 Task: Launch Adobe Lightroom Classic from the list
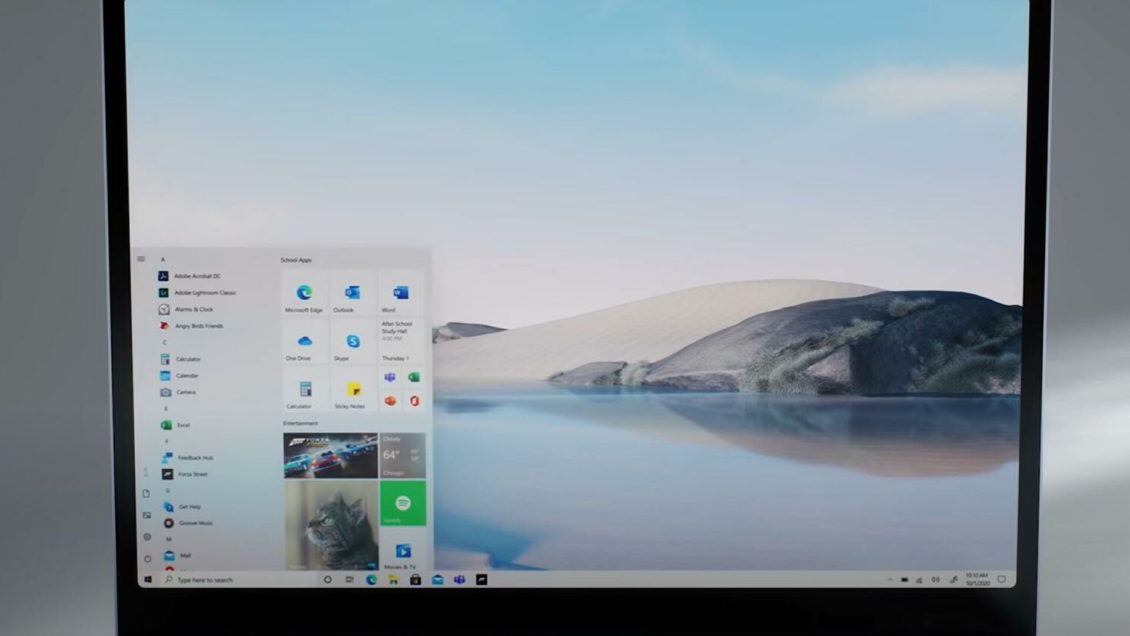pyautogui.click(x=206, y=293)
